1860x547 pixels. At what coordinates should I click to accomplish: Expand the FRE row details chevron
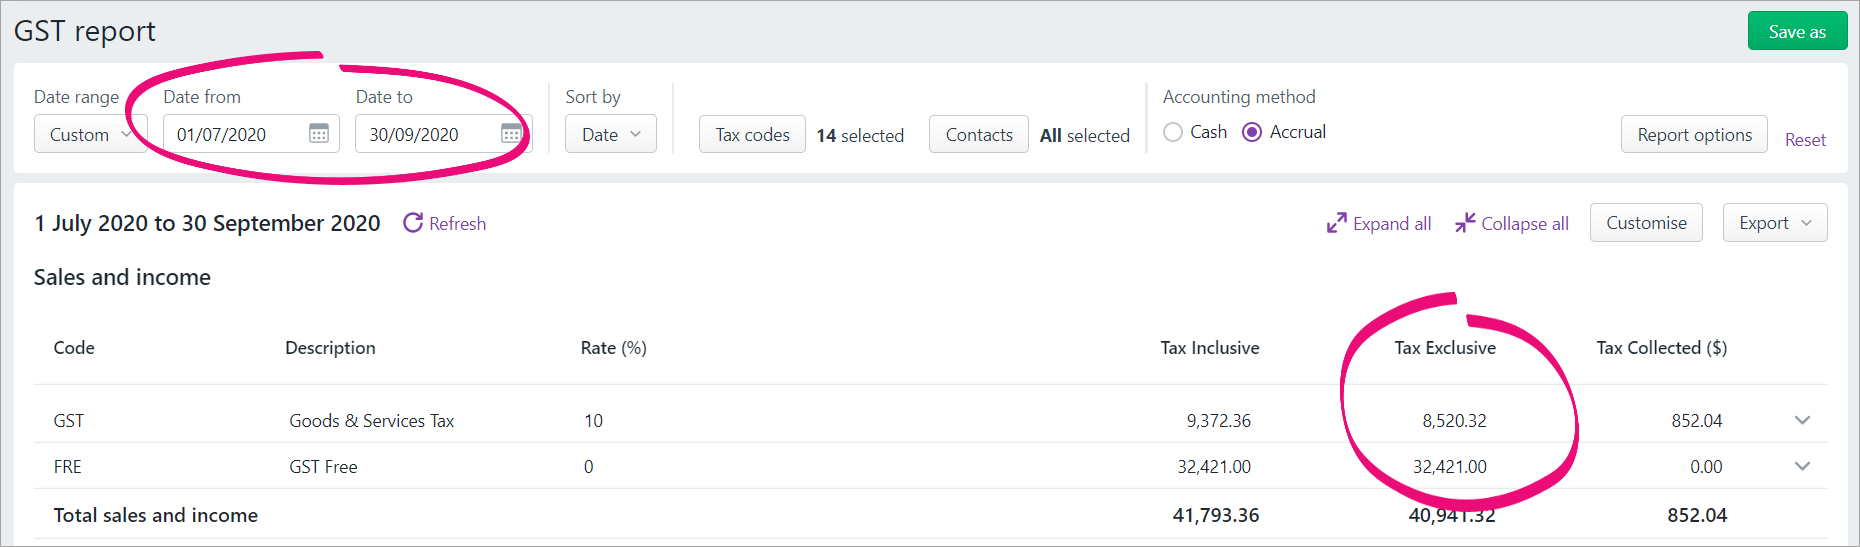click(1802, 466)
